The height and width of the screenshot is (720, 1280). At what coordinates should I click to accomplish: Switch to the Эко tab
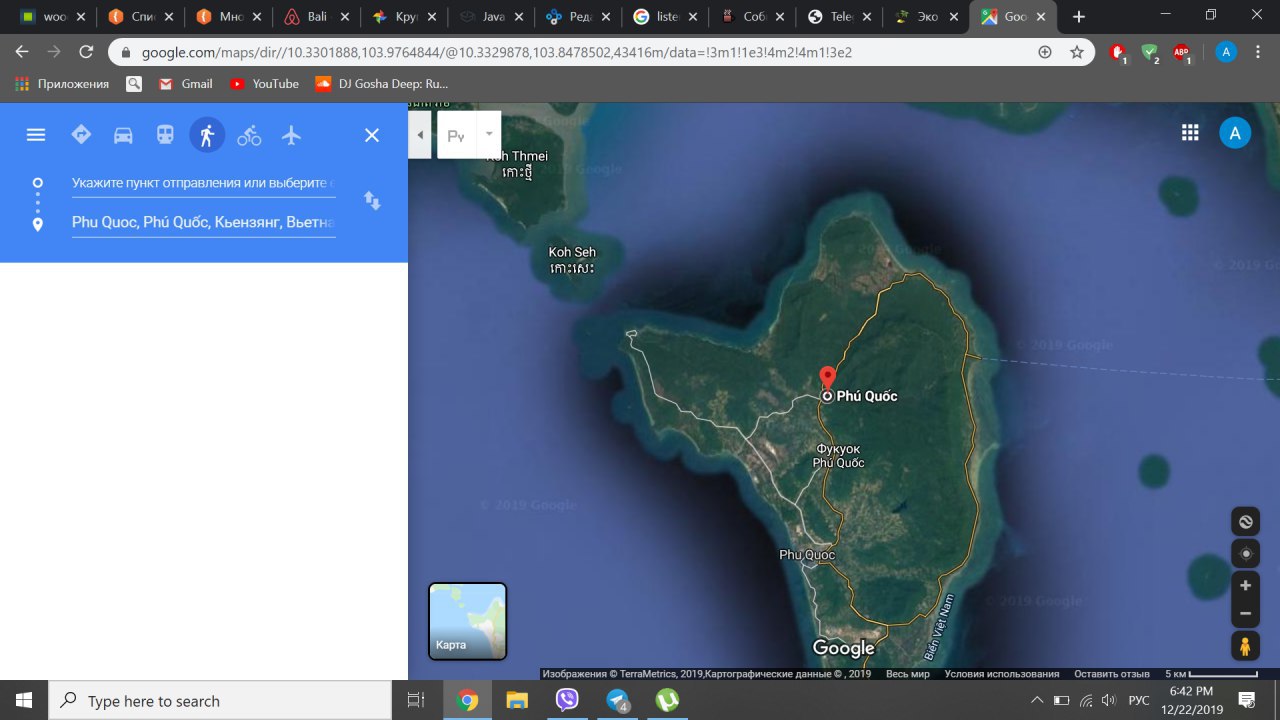tap(927, 17)
